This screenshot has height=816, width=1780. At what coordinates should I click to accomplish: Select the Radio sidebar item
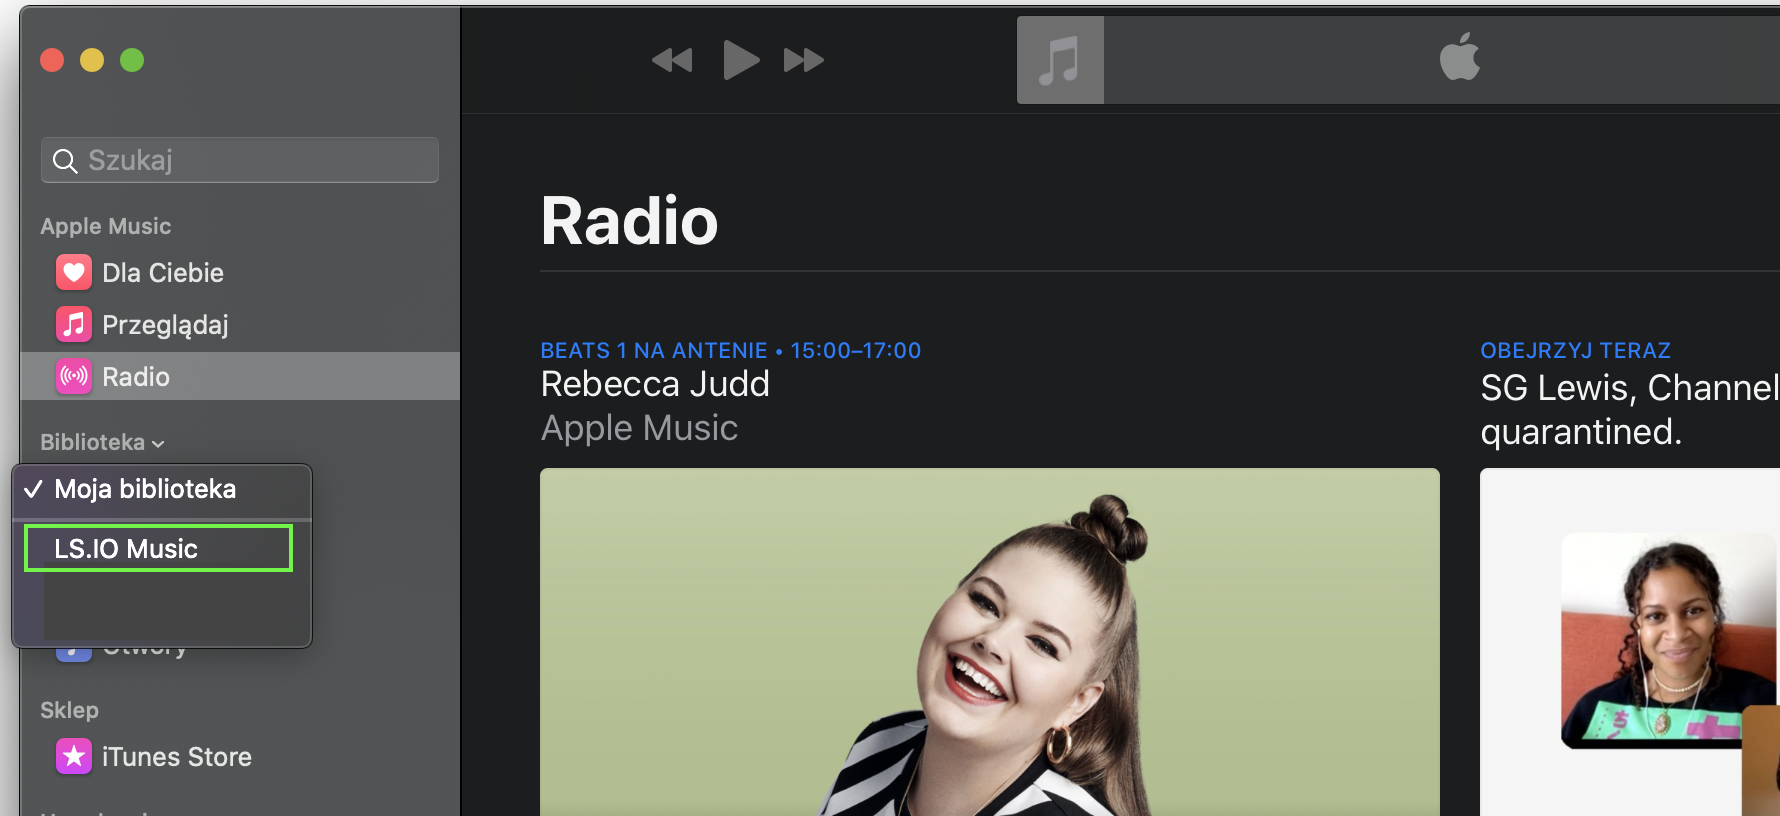pyautogui.click(x=240, y=376)
